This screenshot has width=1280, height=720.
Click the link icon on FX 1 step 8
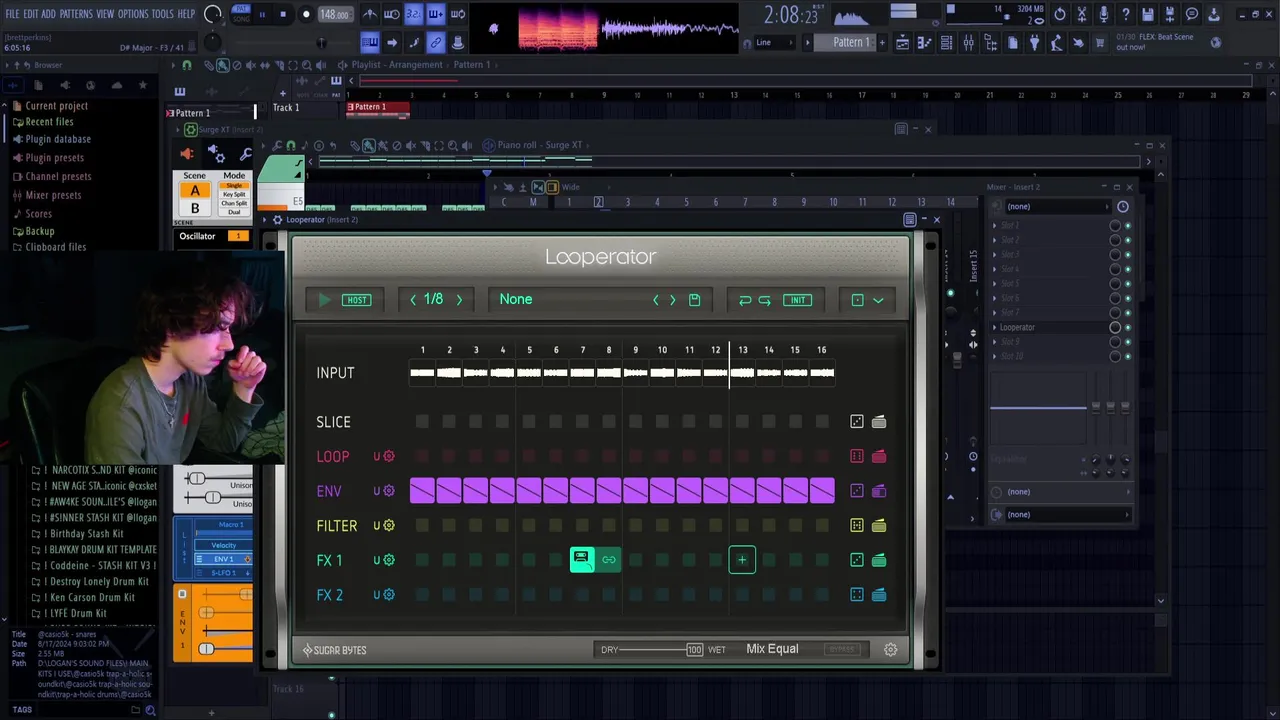[x=609, y=560]
